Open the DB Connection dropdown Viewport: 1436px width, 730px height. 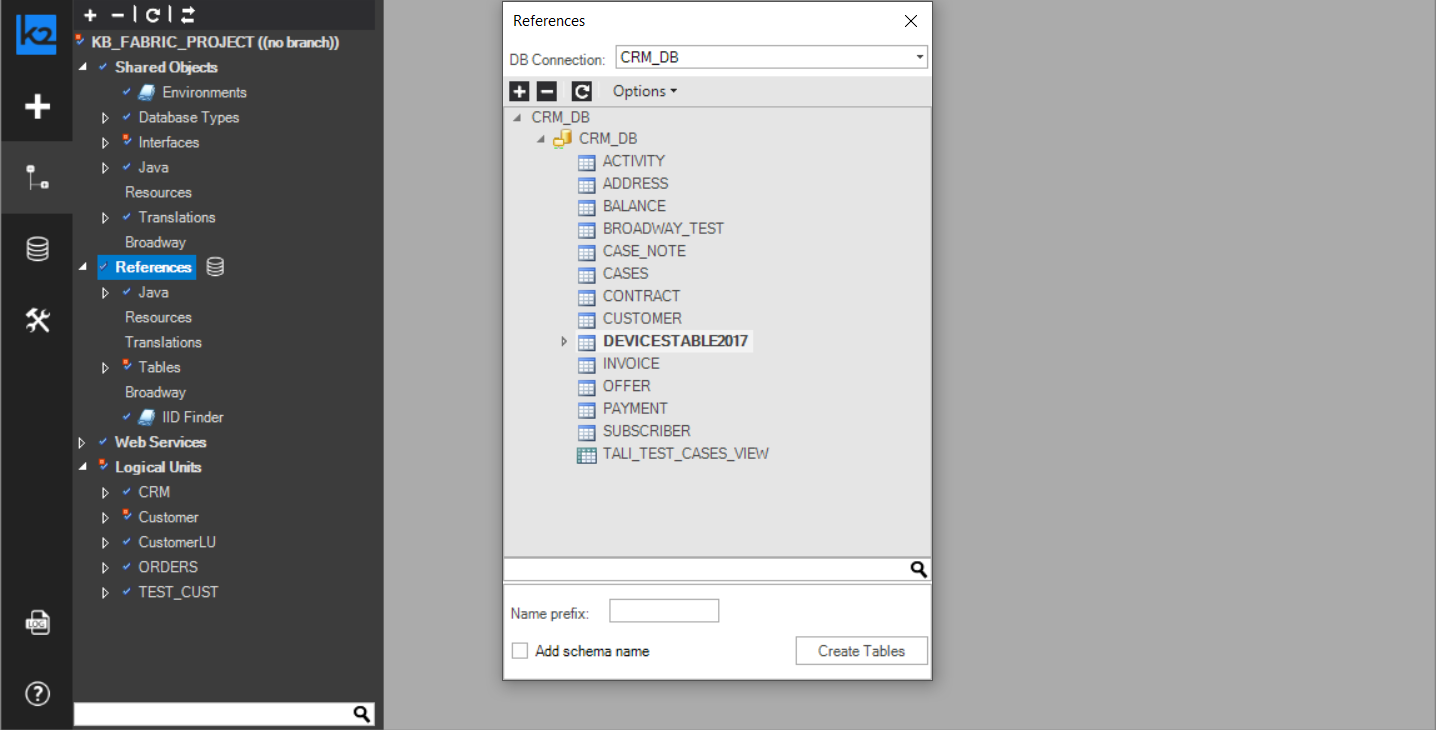tap(919, 57)
